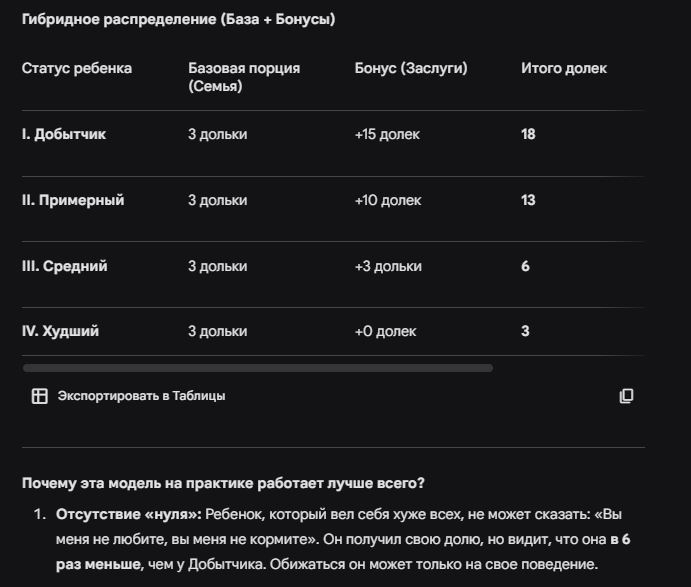691x587 pixels.
Task: Click the total value 18 cell
Action: (528, 134)
